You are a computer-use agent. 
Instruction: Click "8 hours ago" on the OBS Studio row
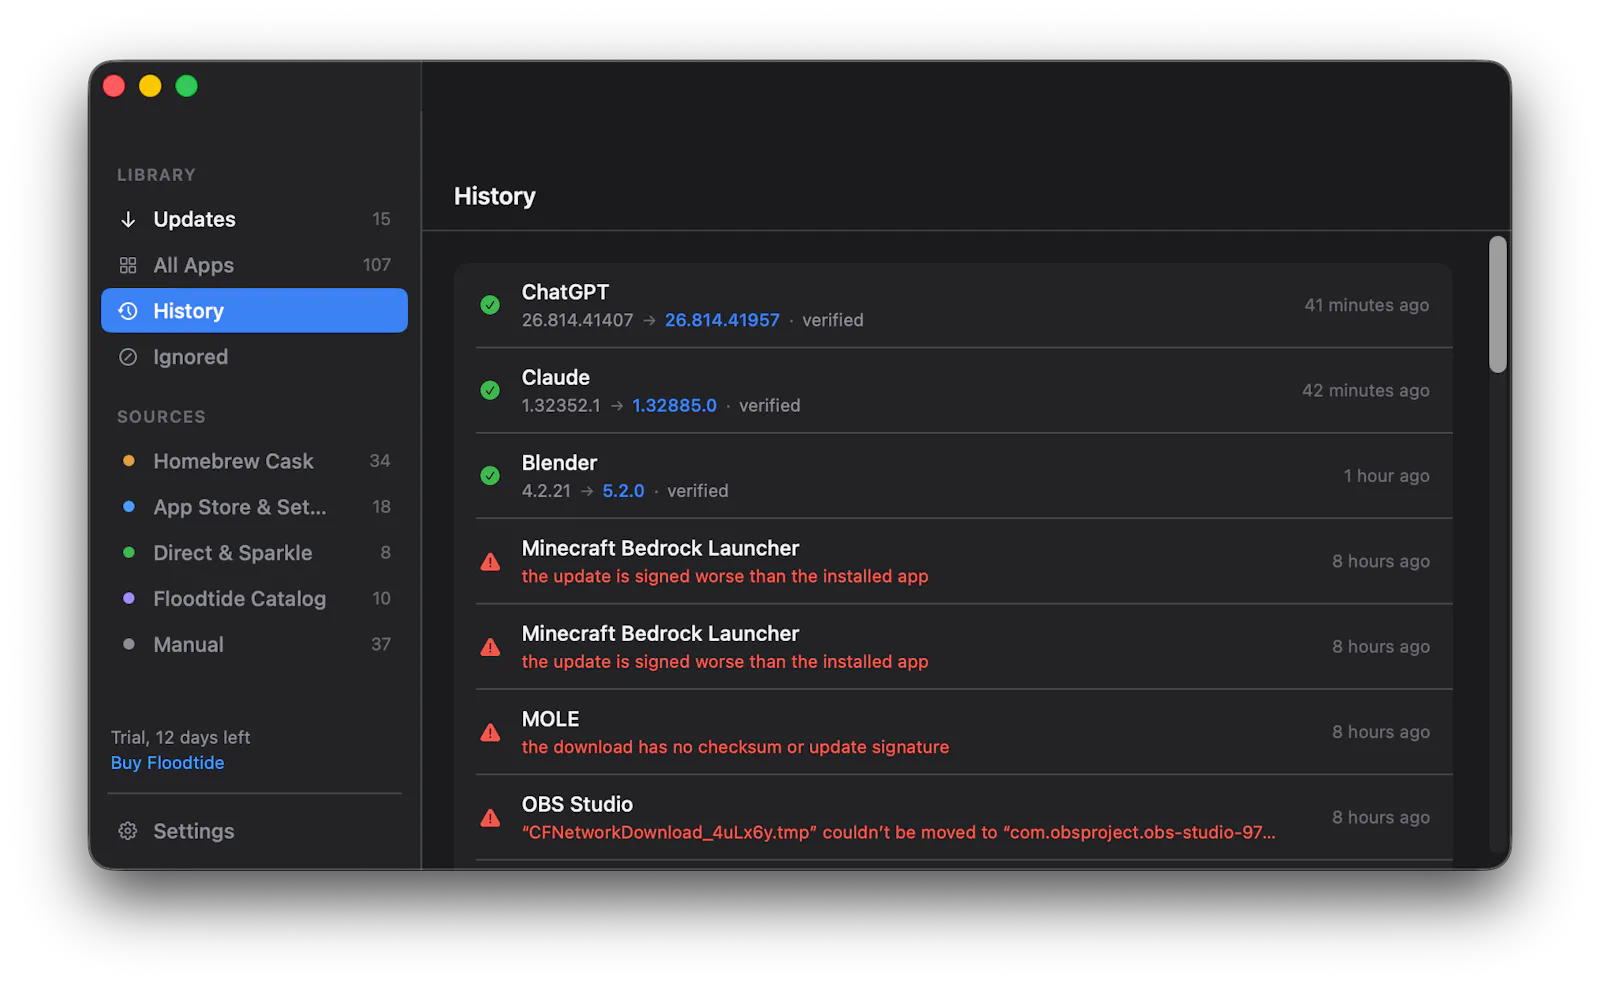(x=1381, y=817)
